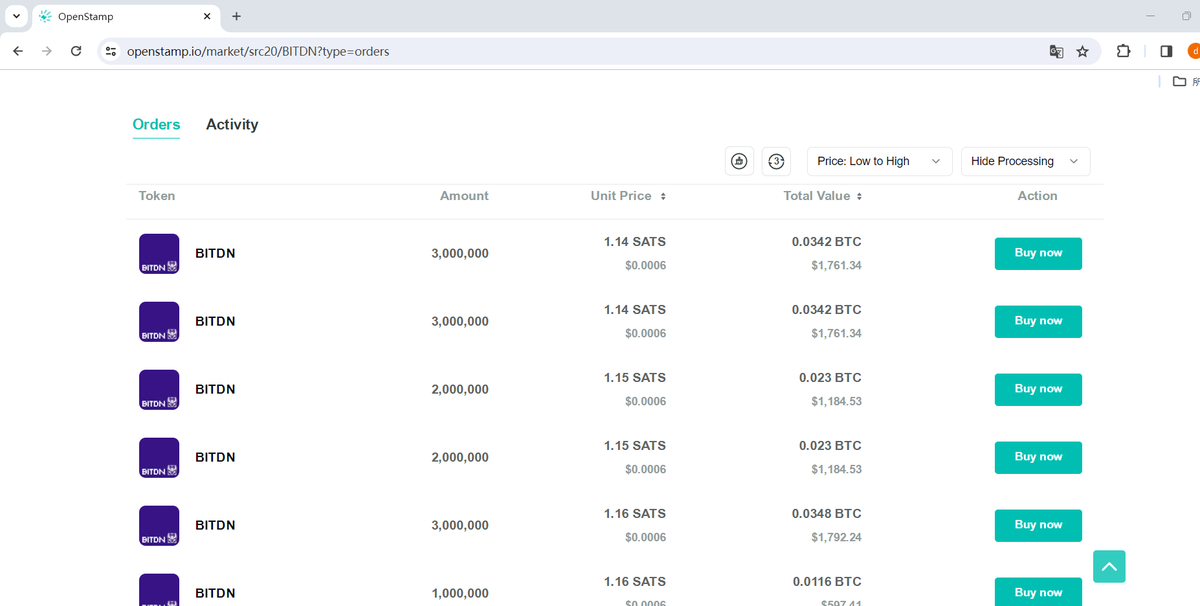Switch to the Activity tab
This screenshot has height=606, width=1200.
(232, 125)
